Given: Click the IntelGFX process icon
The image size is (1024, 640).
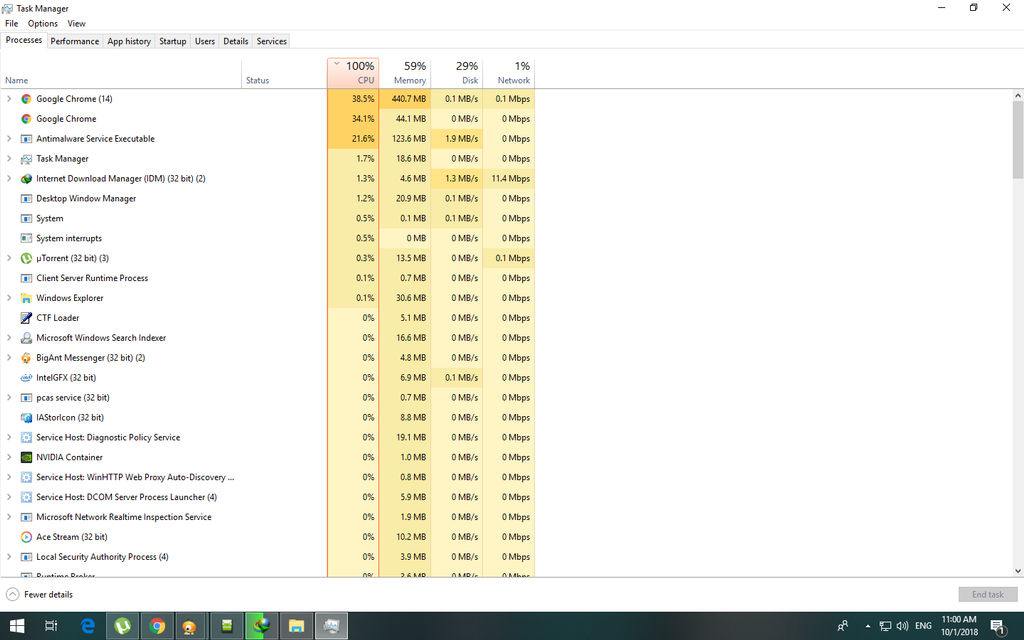Looking at the screenshot, I should coord(26,377).
